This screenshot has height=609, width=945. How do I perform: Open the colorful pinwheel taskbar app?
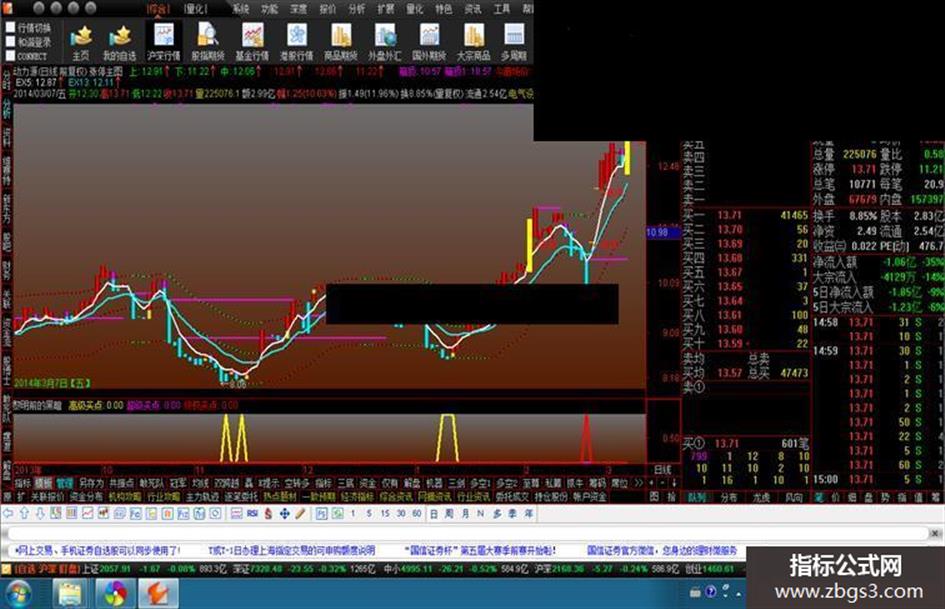pos(115,594)
